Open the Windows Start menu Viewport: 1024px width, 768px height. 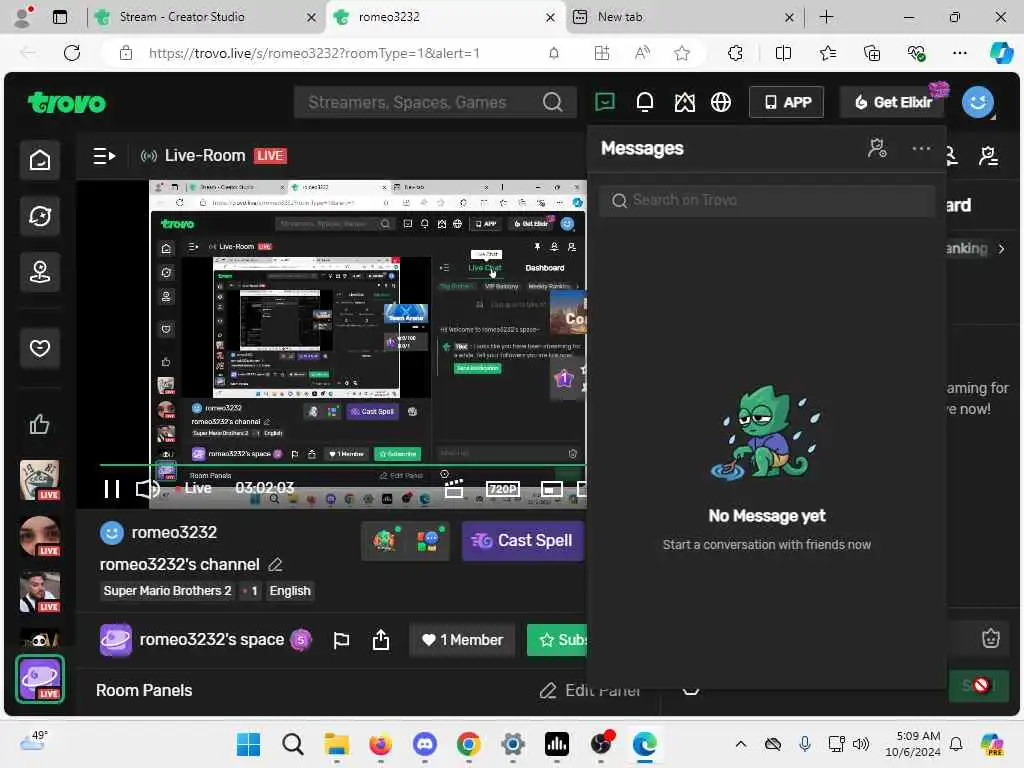248,744
